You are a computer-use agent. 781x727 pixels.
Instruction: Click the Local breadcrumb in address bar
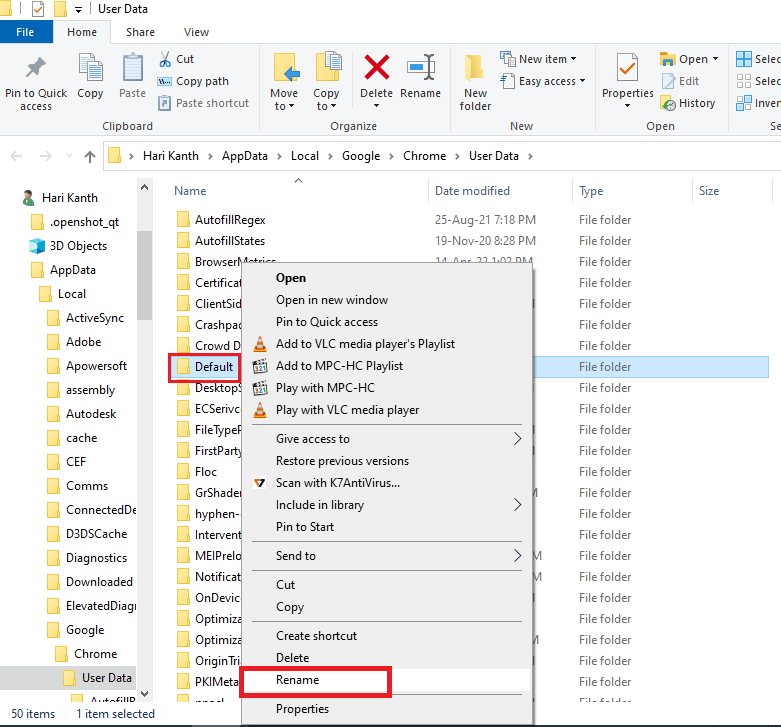click(x=305, y=156)
